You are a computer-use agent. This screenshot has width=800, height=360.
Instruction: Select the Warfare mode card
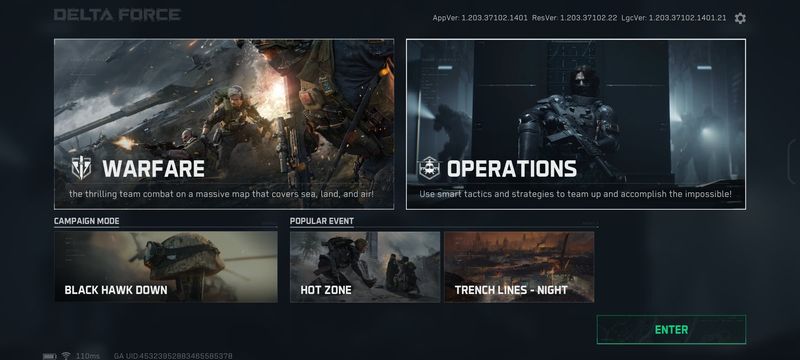click(224, 124)
